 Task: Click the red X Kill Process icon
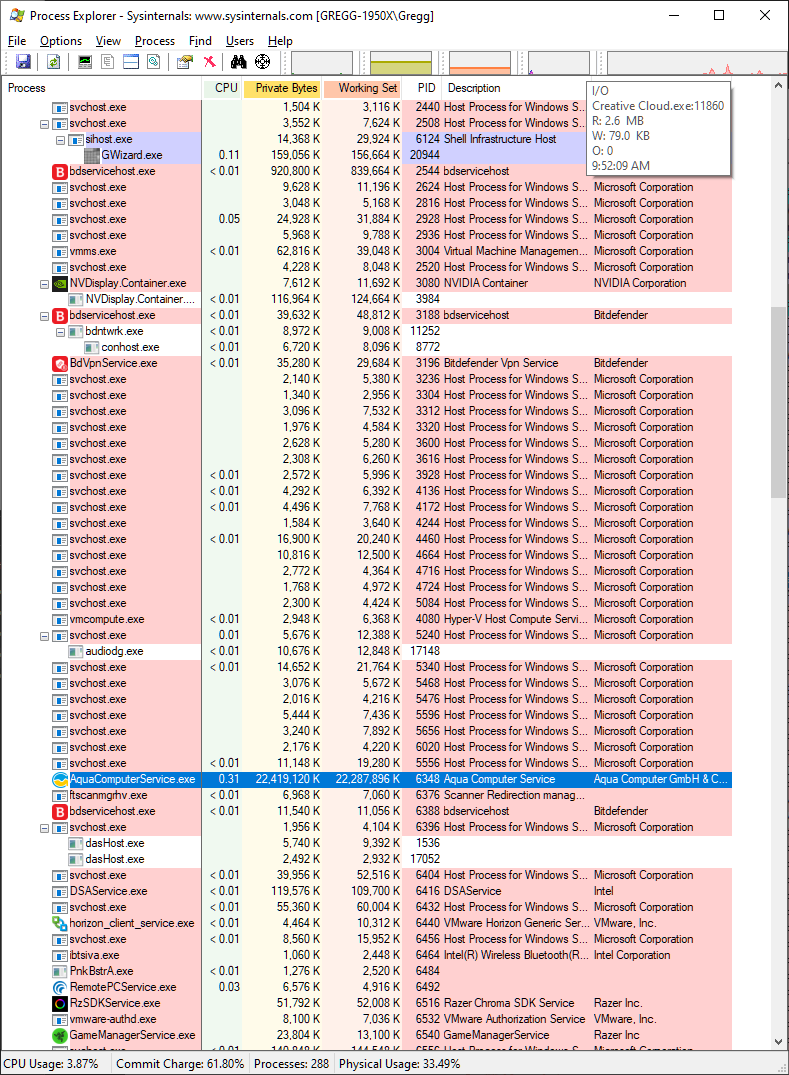[x=209, y=62]
